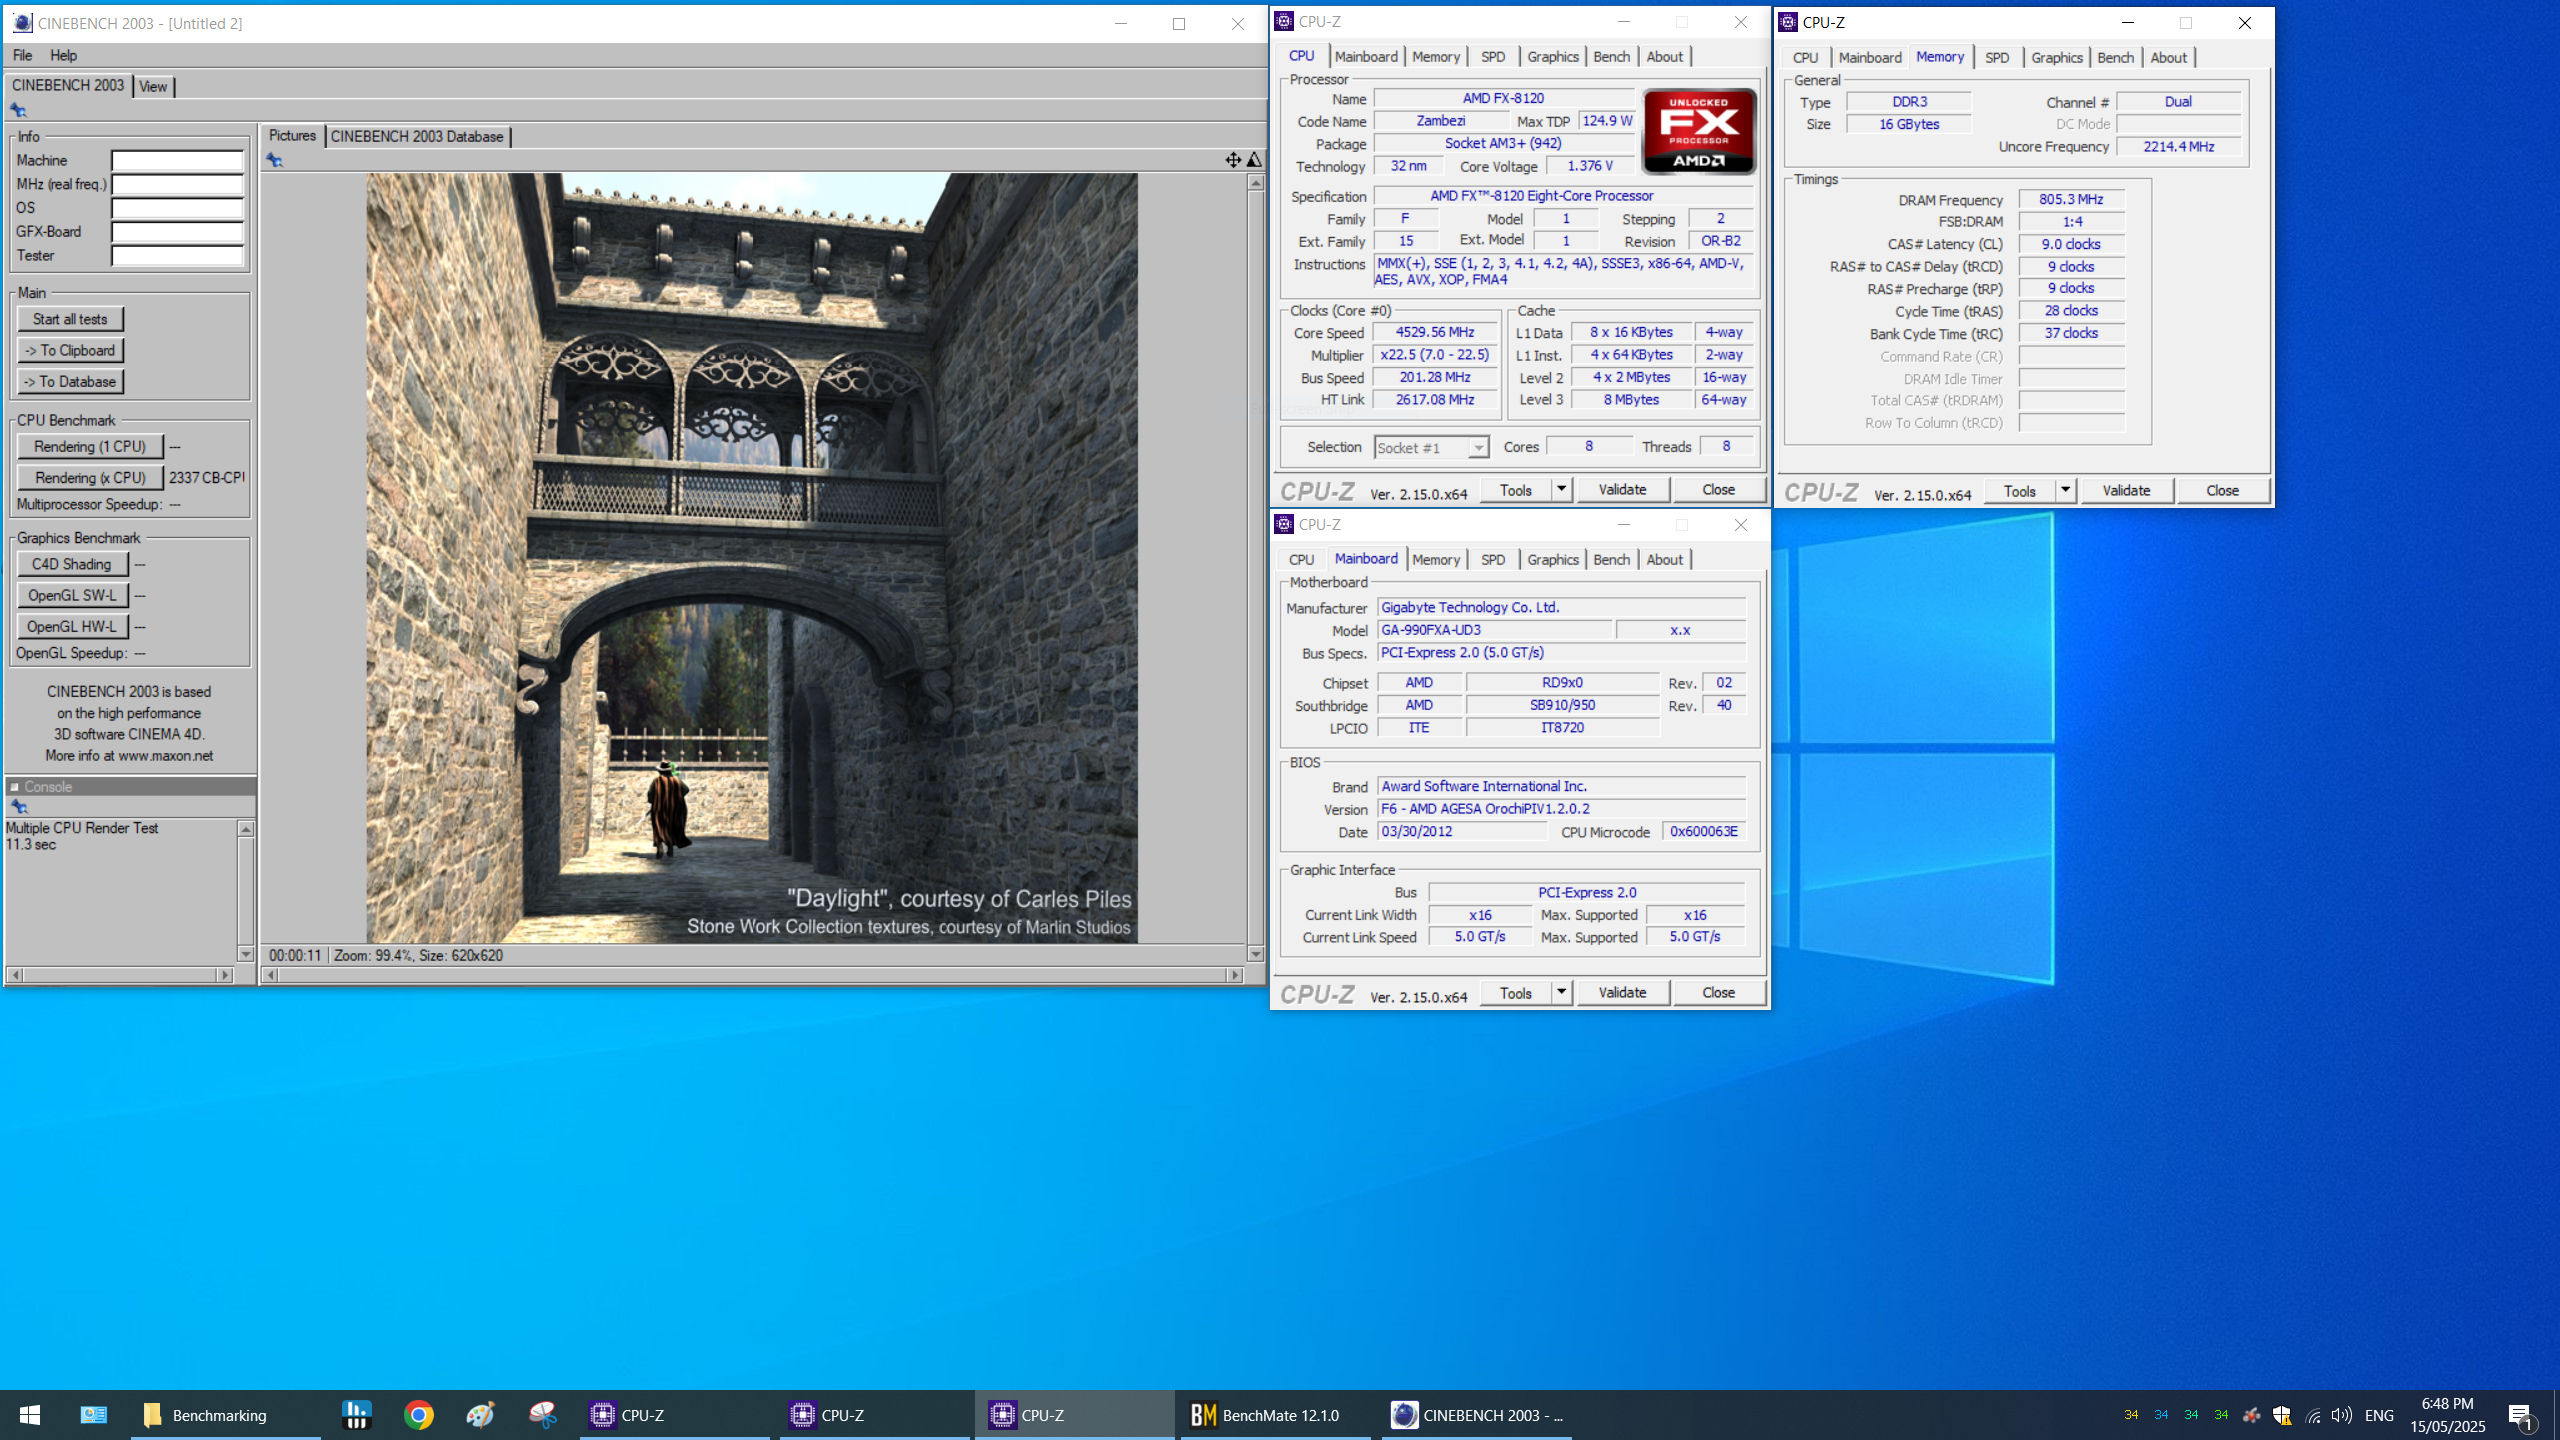Screen dimensions: 2560x1440
Task: Click the yellow 34 temperature tray icon
Action: 2131,1415
